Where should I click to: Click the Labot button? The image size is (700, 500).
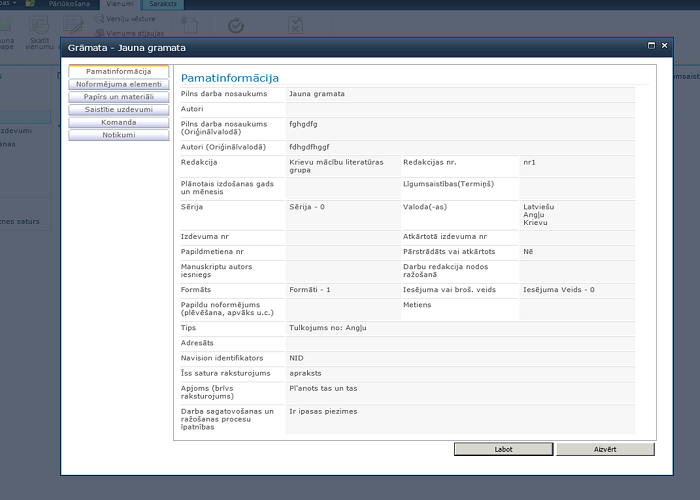504,450
